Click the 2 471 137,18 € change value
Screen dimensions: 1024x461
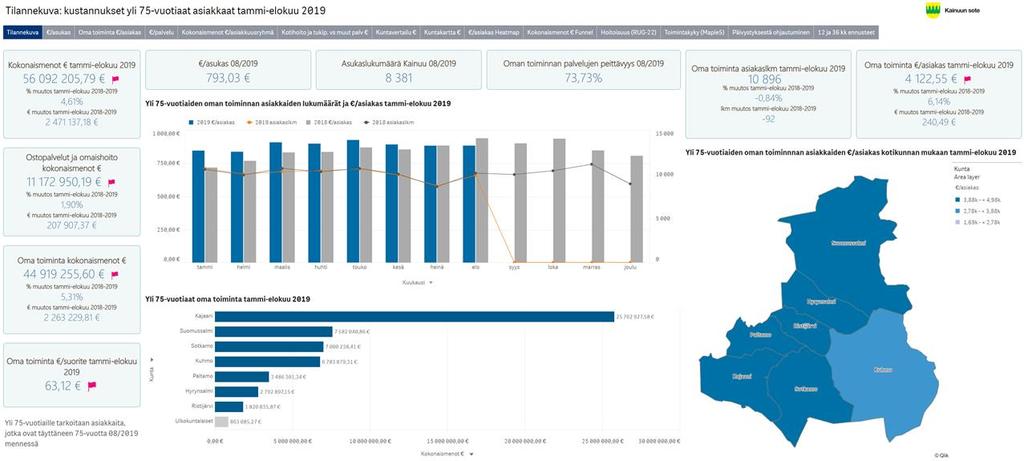click(x=72, y=121)
